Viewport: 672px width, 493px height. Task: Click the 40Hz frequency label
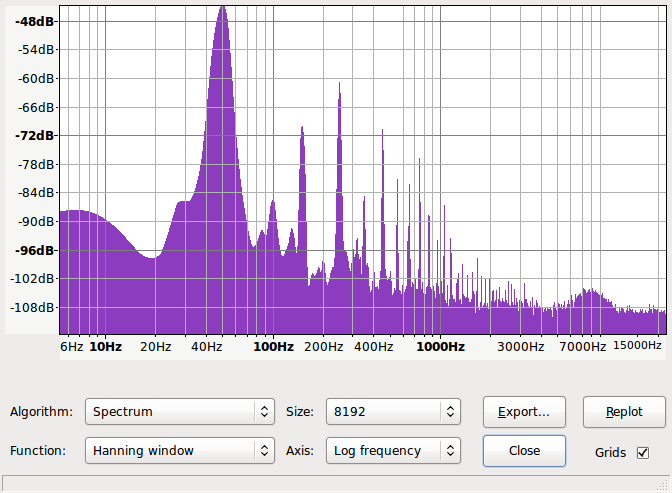(207, 346)
